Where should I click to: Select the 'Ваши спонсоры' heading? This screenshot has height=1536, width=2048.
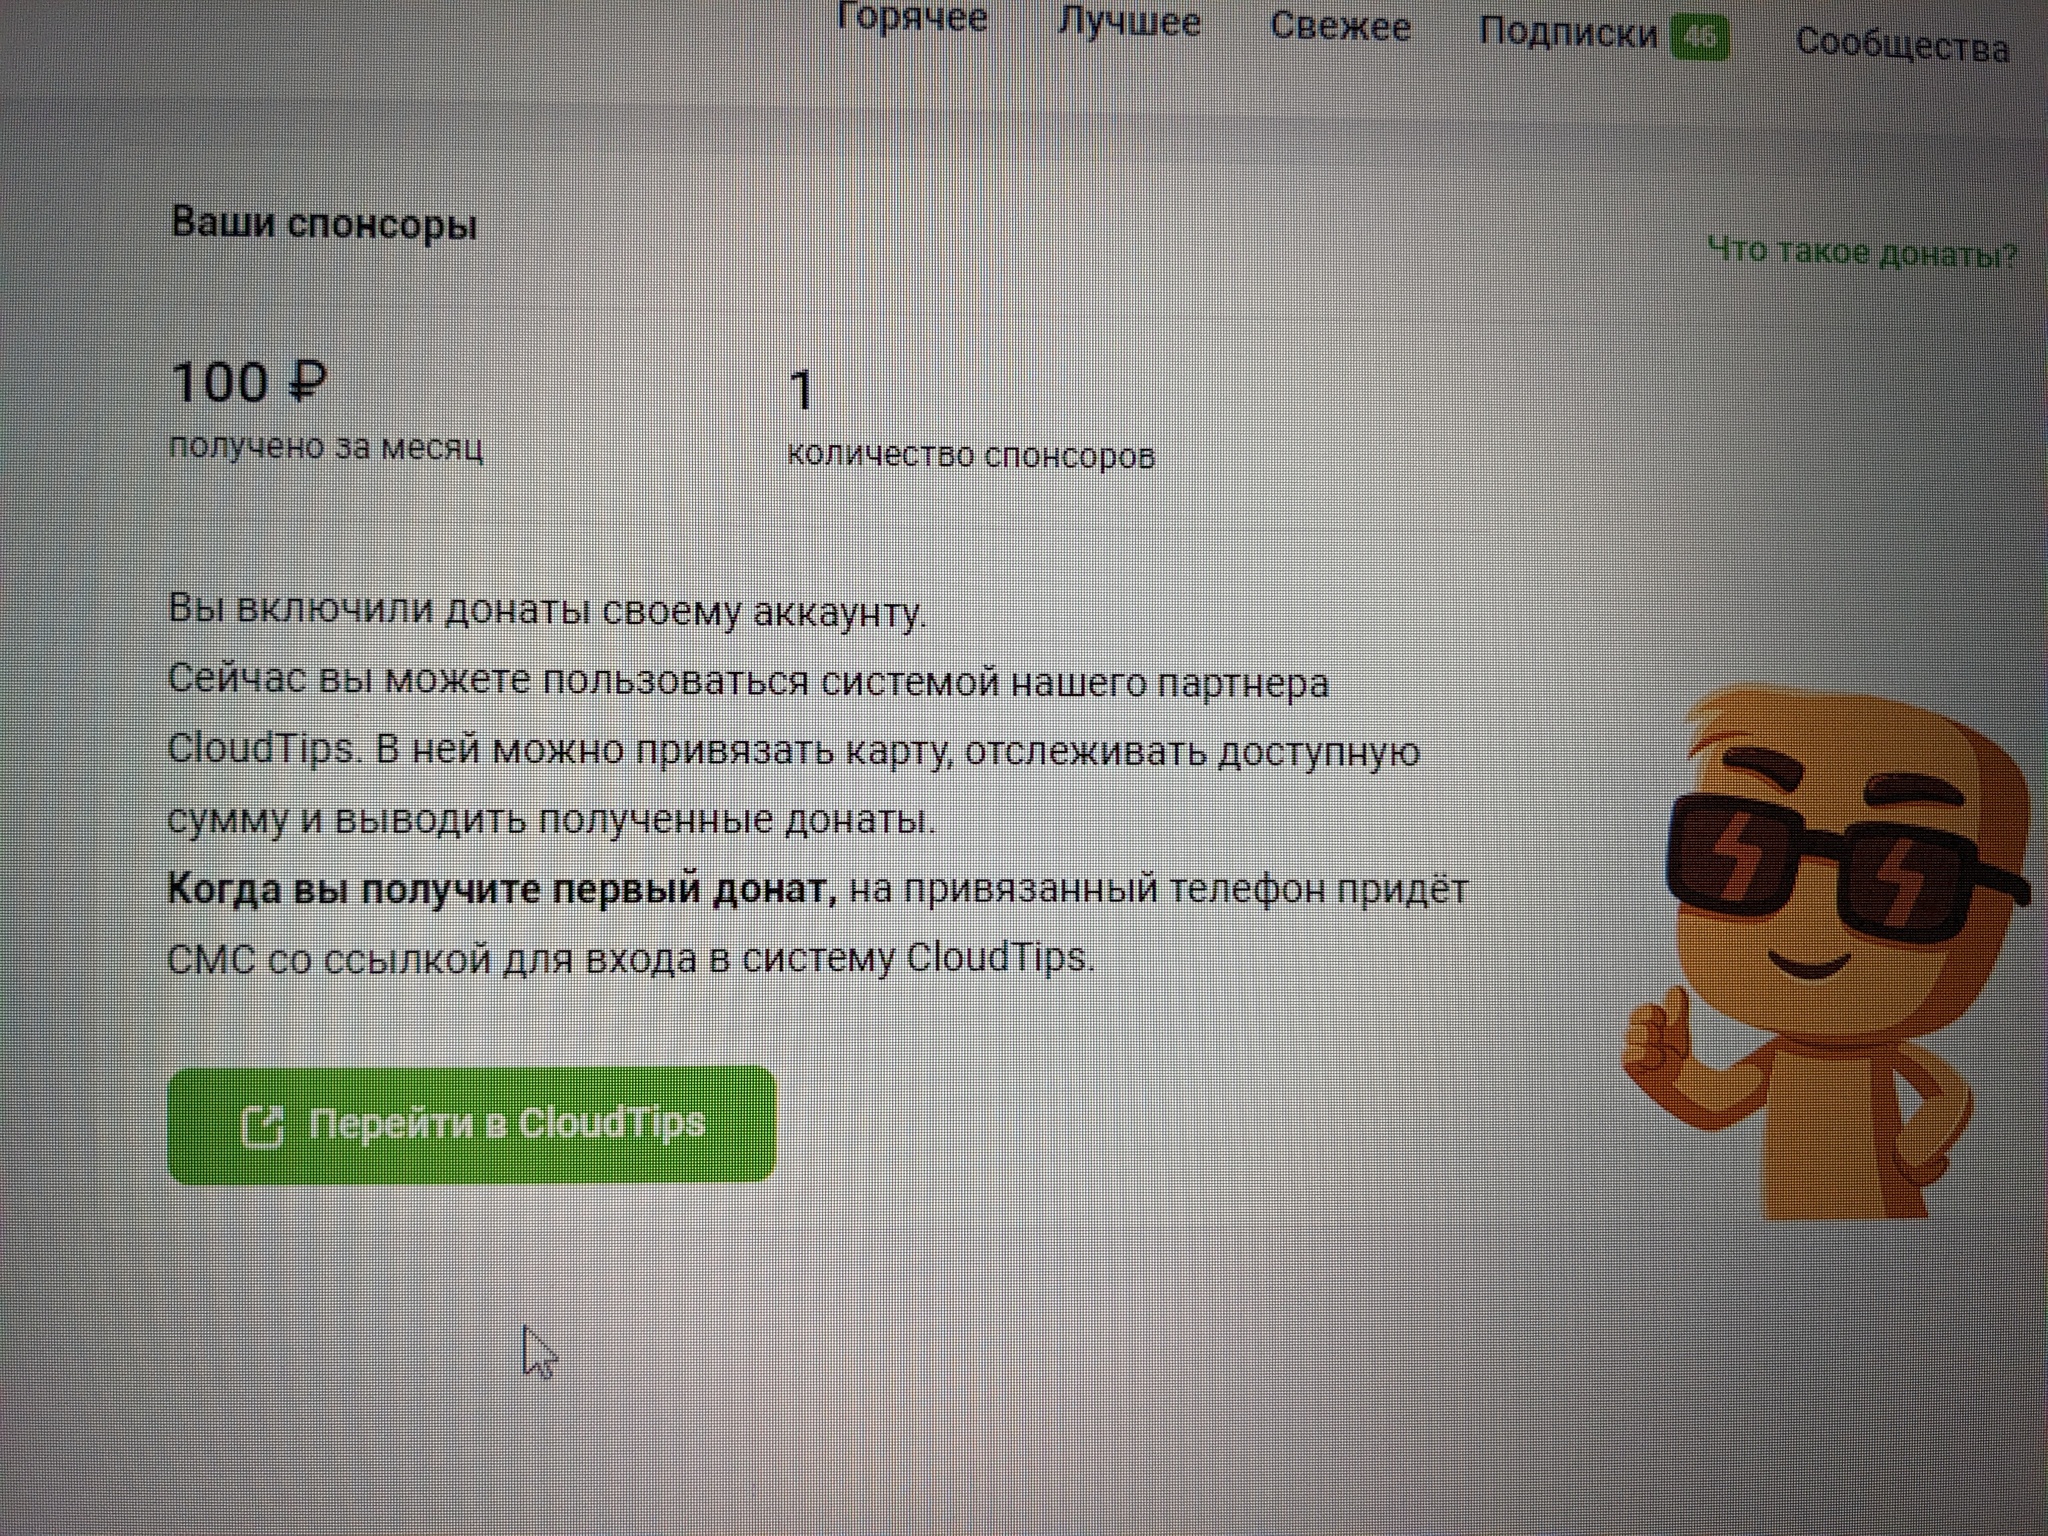pyautogui.click(x=324, y=224)
